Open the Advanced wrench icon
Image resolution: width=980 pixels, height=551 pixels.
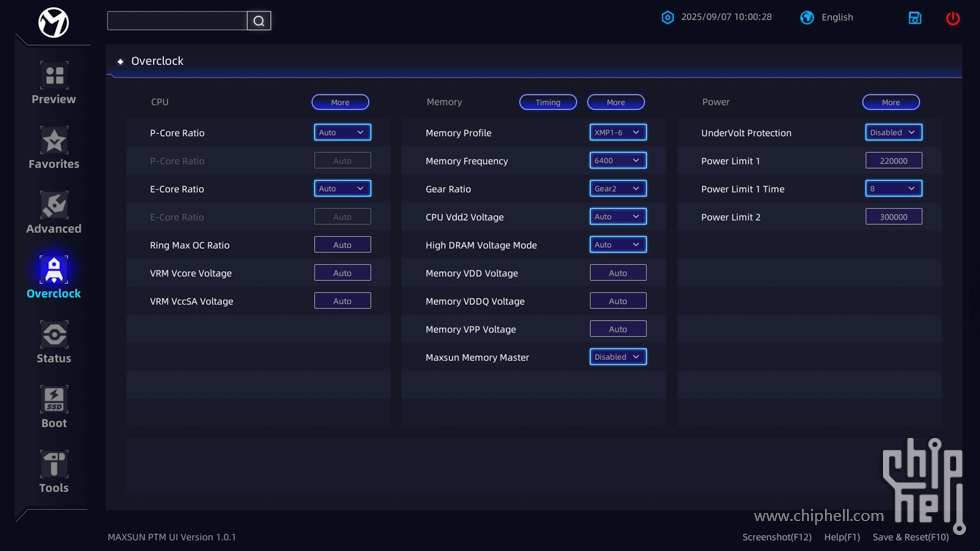click(54, 205)
